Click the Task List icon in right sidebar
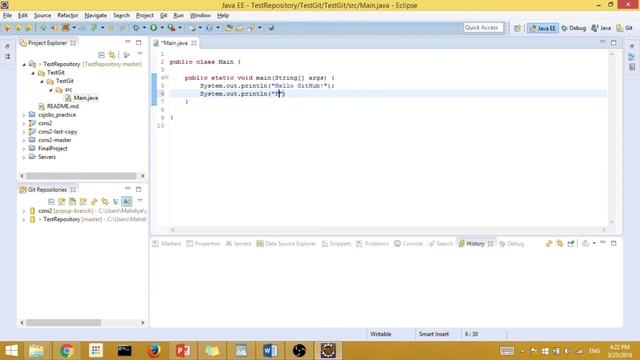This screenshot has width=640, height=360. [x=632, y=67]
